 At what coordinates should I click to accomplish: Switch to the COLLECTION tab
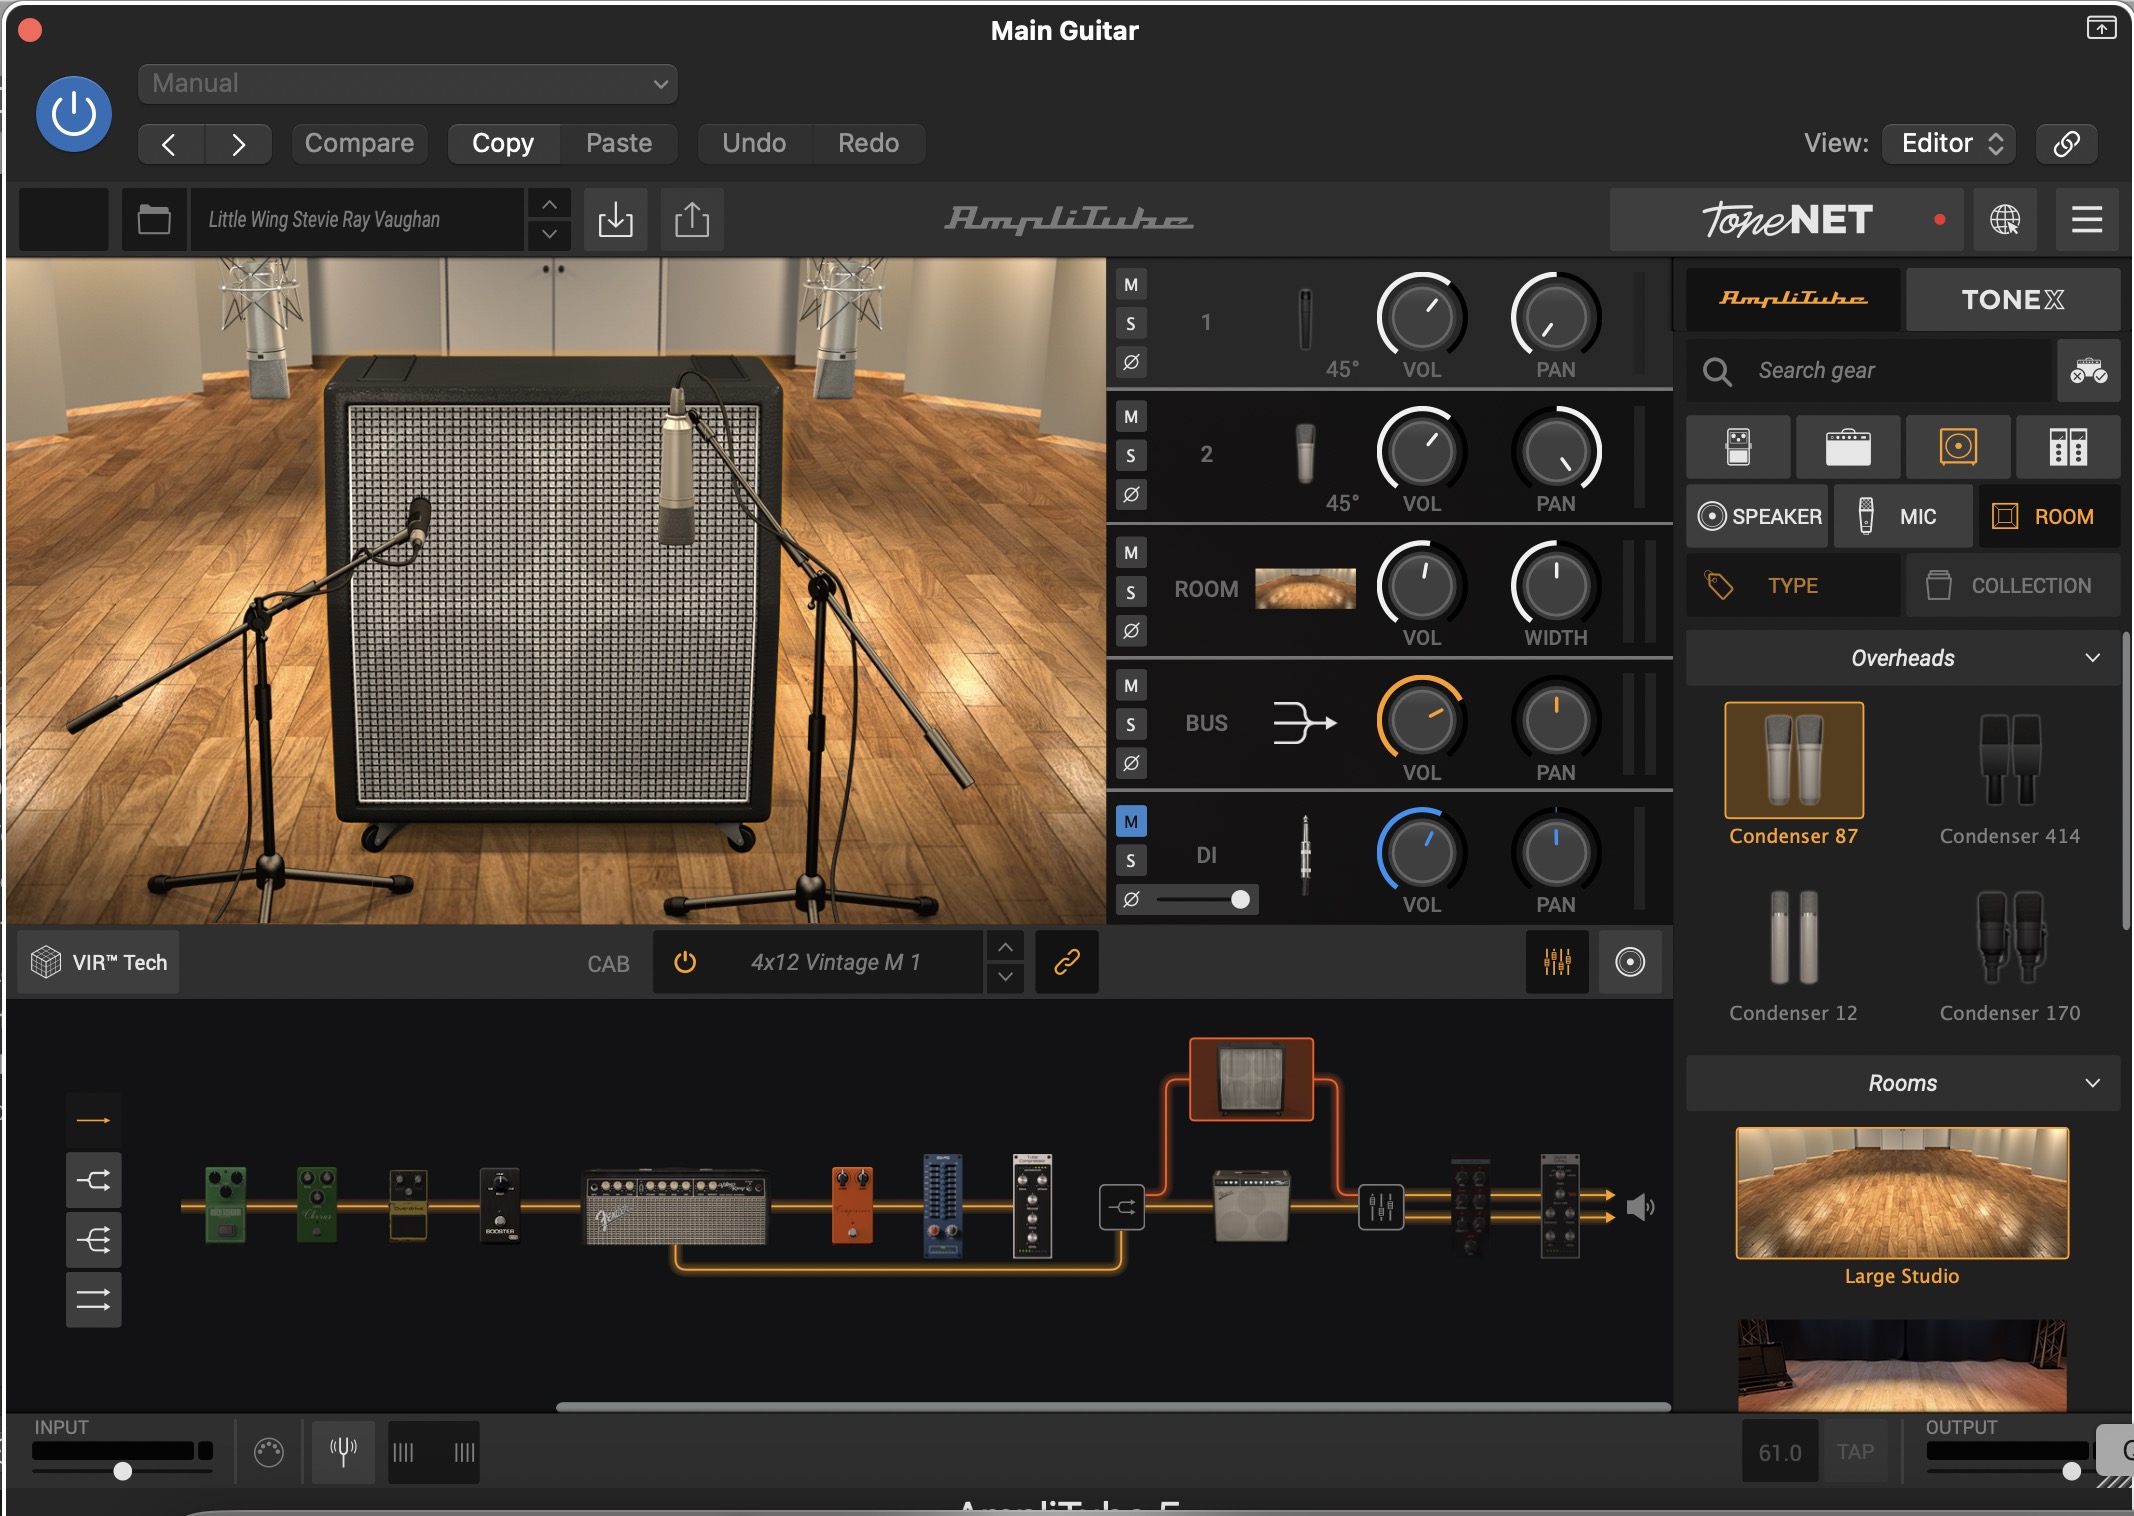click(x=2012, y=585)
